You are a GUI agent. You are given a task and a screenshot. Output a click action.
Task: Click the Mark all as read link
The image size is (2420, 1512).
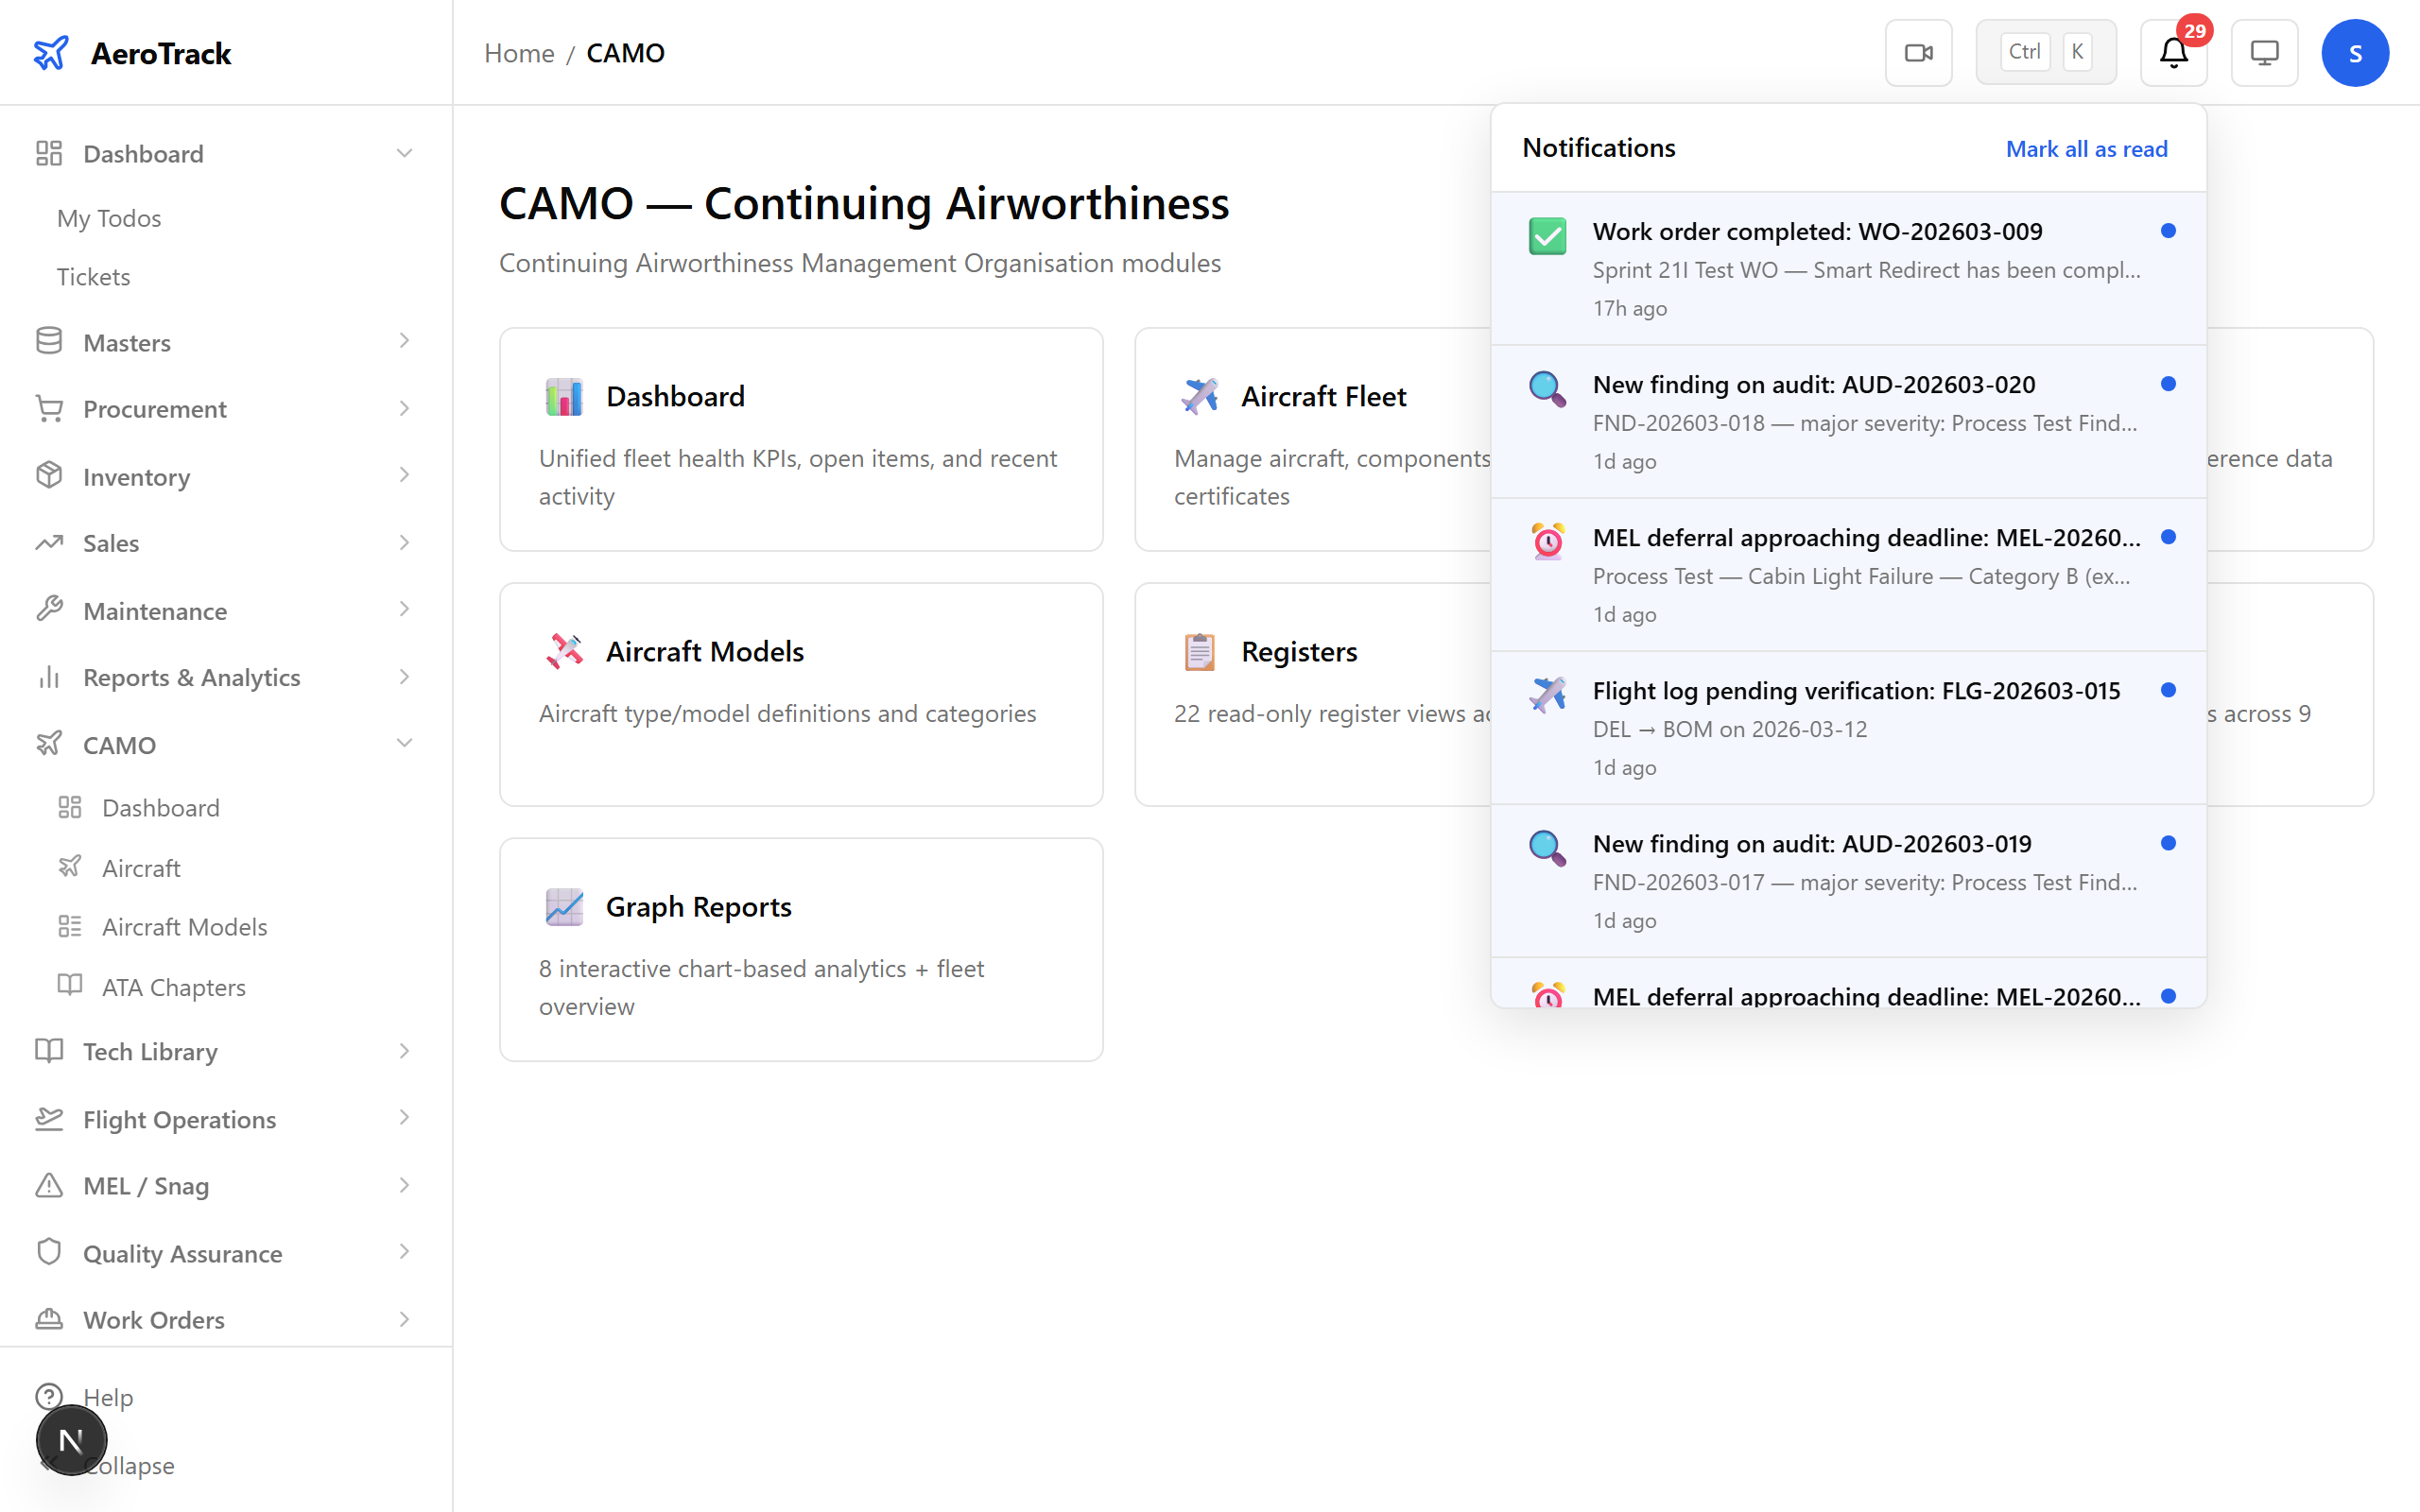click(x=2086, y=148)
